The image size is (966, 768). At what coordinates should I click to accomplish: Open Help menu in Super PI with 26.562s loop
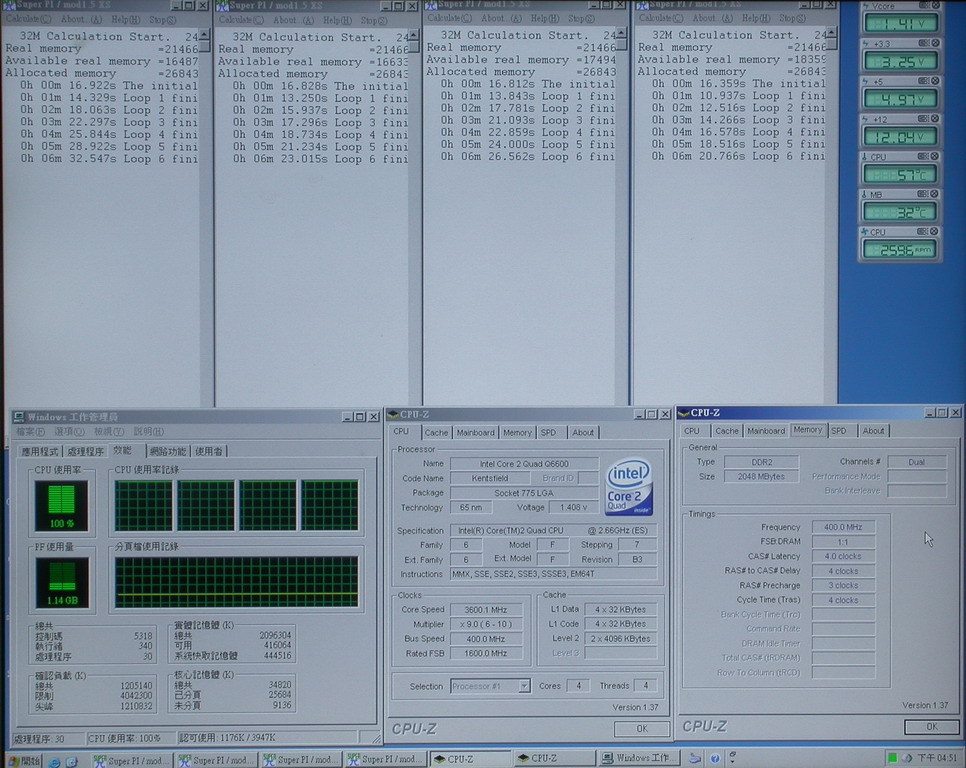544,18
